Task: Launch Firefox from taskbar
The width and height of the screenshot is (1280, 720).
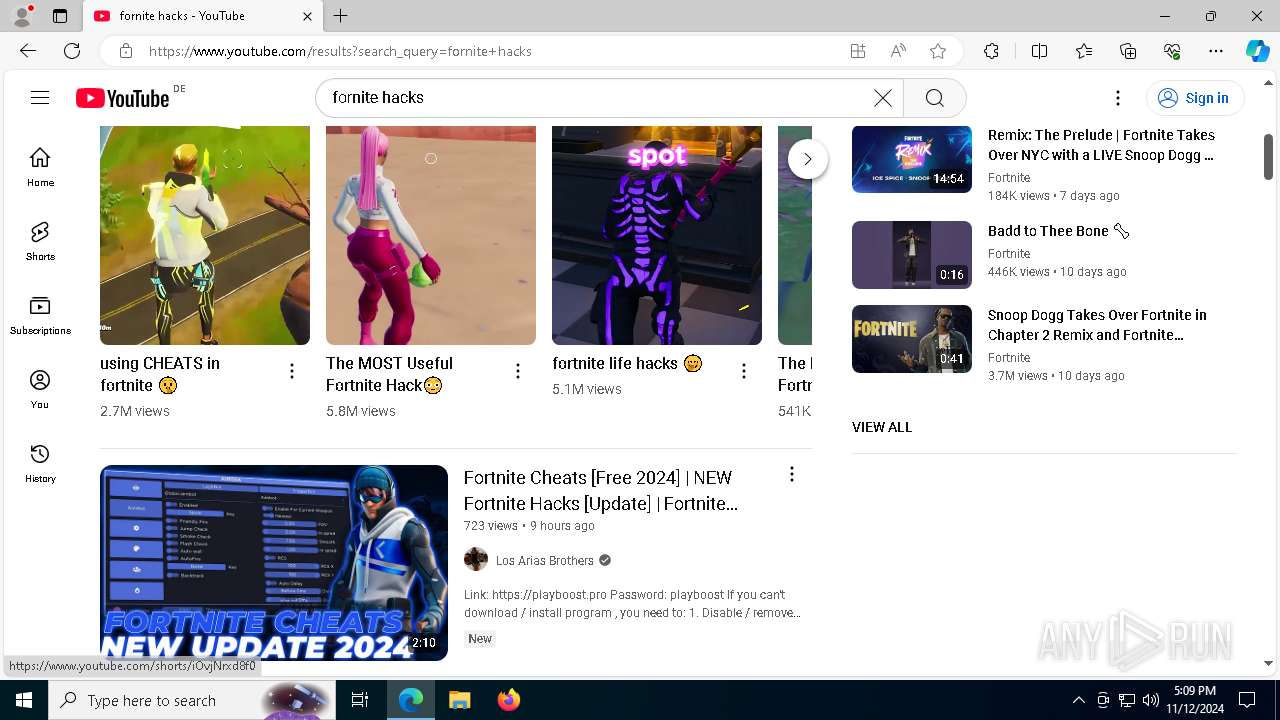Action: pos(509,700)
